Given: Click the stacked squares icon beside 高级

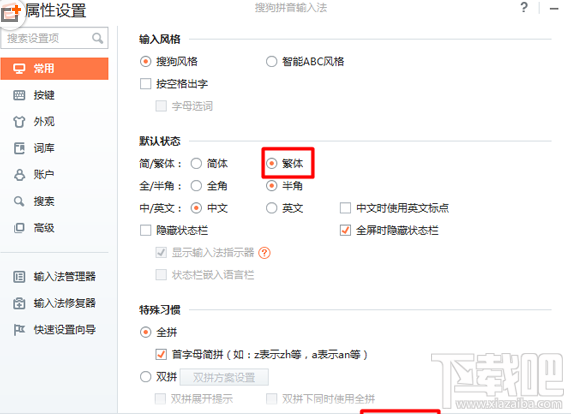Looking at the screenshot, I should click(x=19, y=228).
